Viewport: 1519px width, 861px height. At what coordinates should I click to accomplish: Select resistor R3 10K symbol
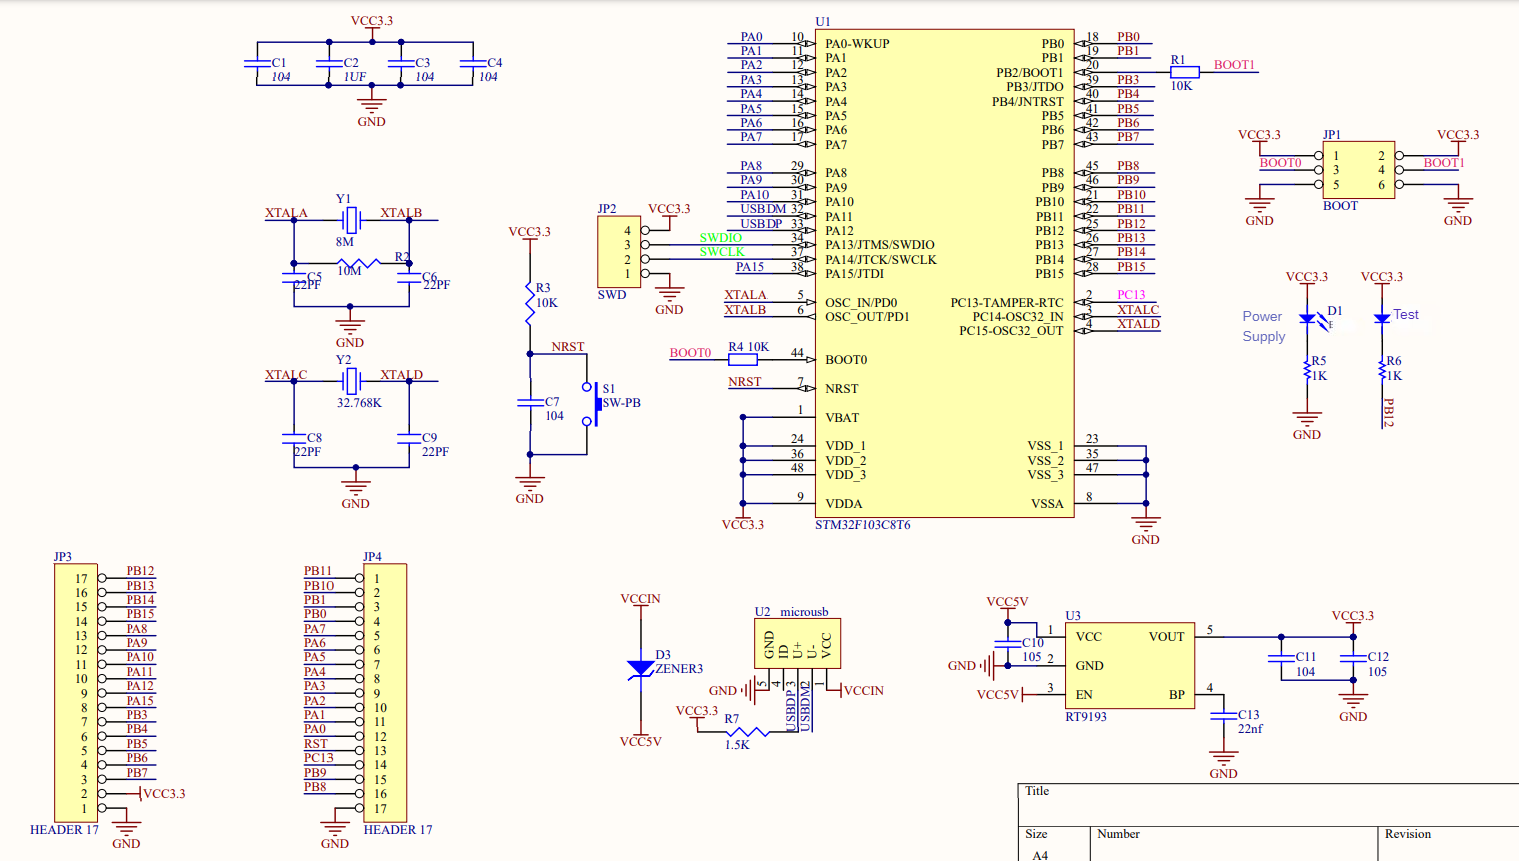point(530,303)
